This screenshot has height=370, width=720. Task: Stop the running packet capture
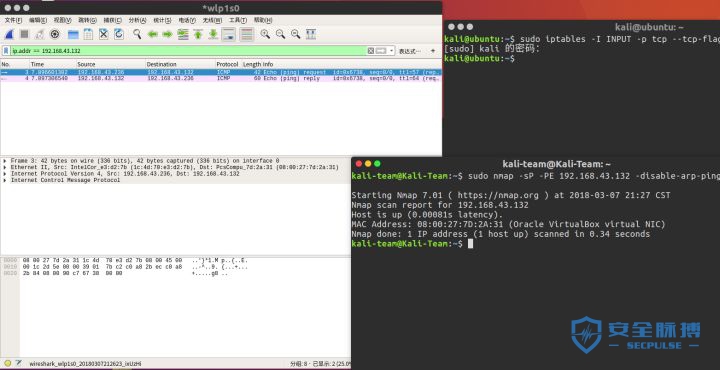pyautogui.click(x=24, y=34)
